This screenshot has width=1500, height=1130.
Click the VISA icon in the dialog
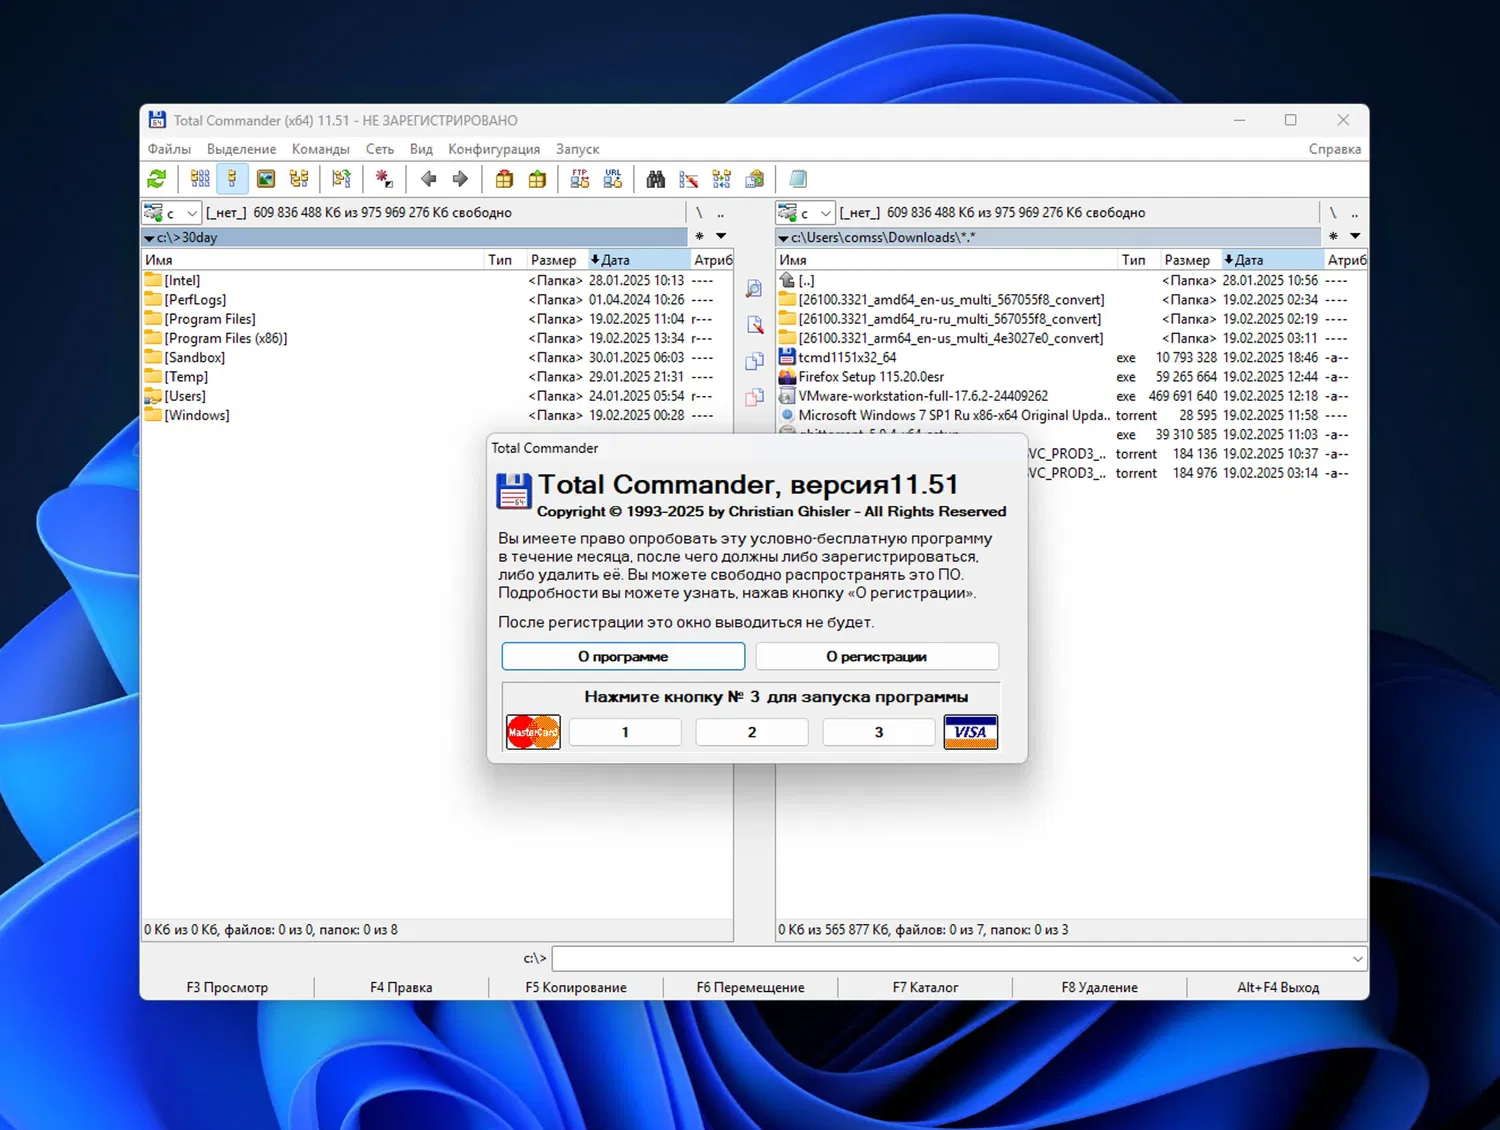970,732
